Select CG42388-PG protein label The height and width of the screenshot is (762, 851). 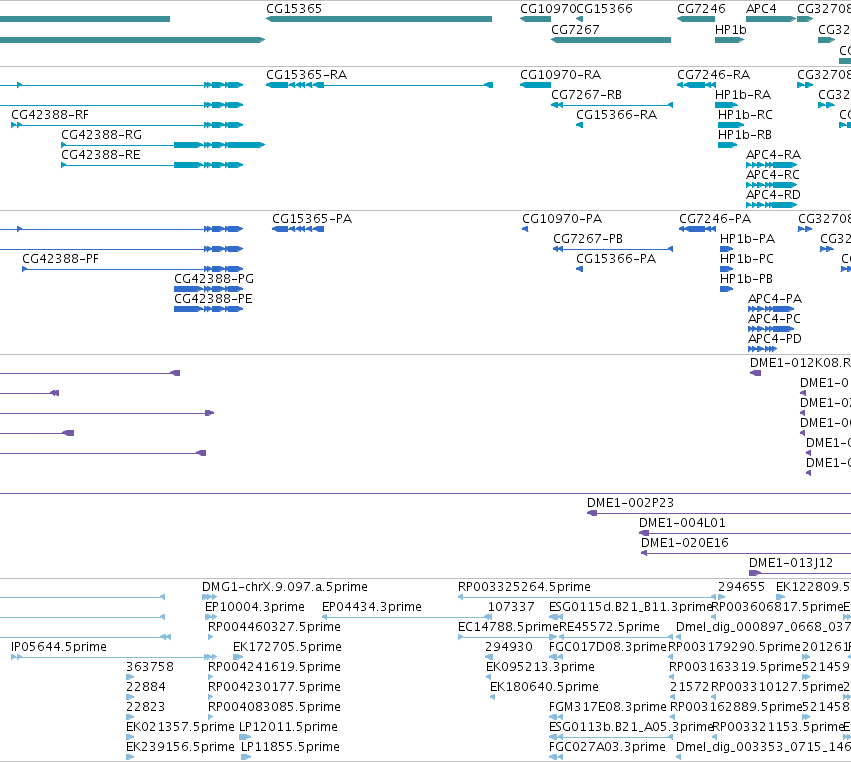(214, 279)
